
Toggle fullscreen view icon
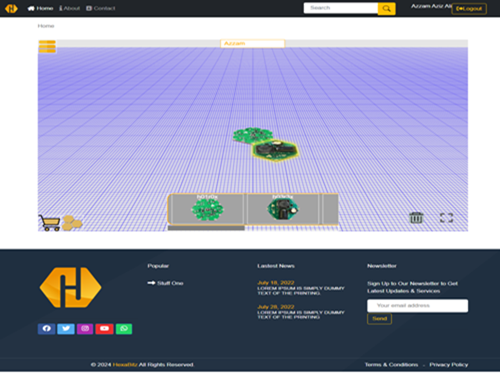(446, 218)
